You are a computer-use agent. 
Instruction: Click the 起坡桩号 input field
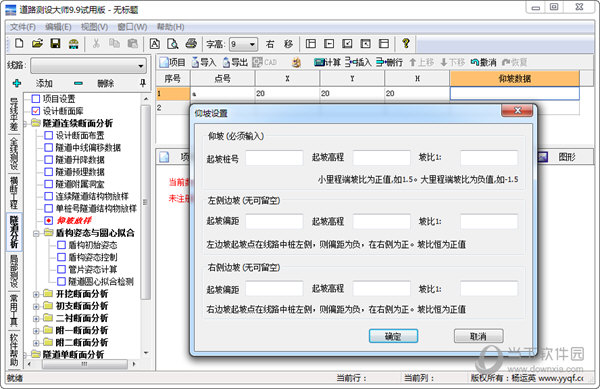[274, 158]
